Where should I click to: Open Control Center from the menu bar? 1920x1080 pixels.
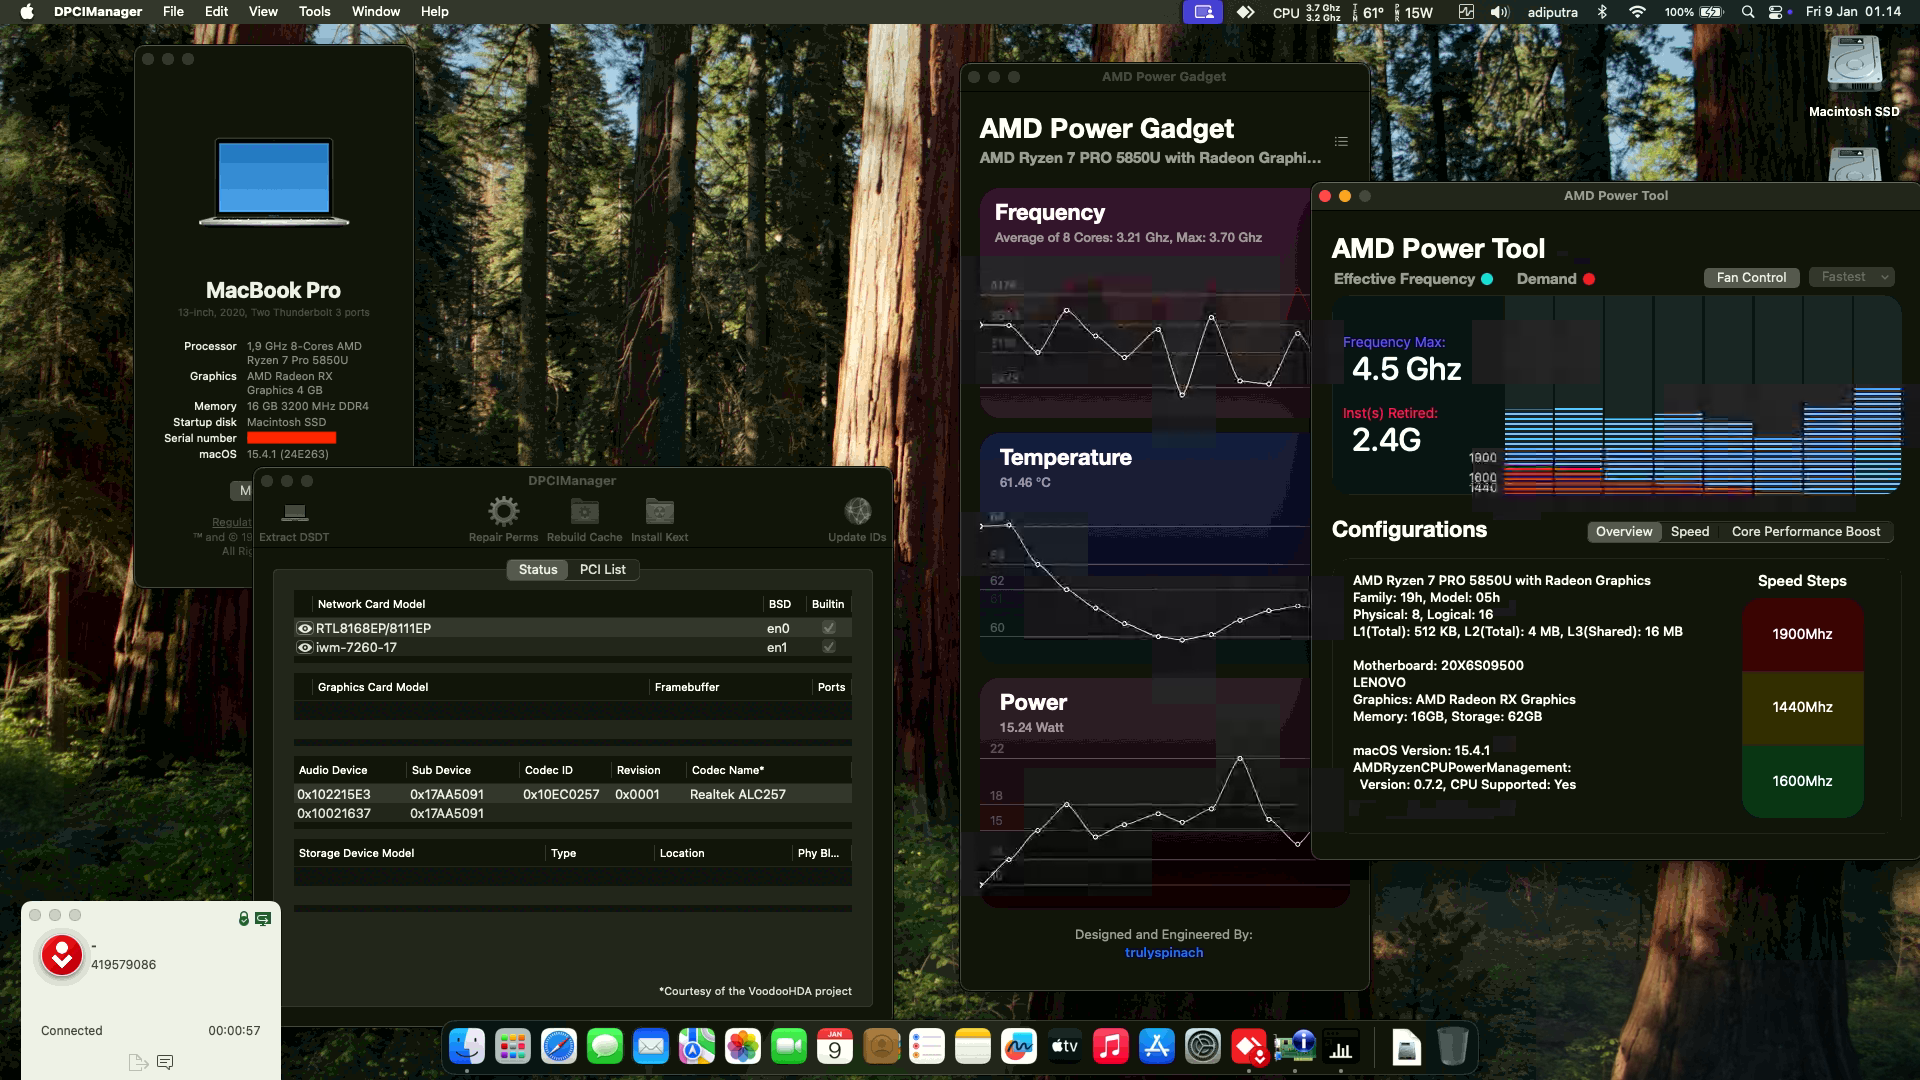pyautogui.click(x=1776, y=12)
